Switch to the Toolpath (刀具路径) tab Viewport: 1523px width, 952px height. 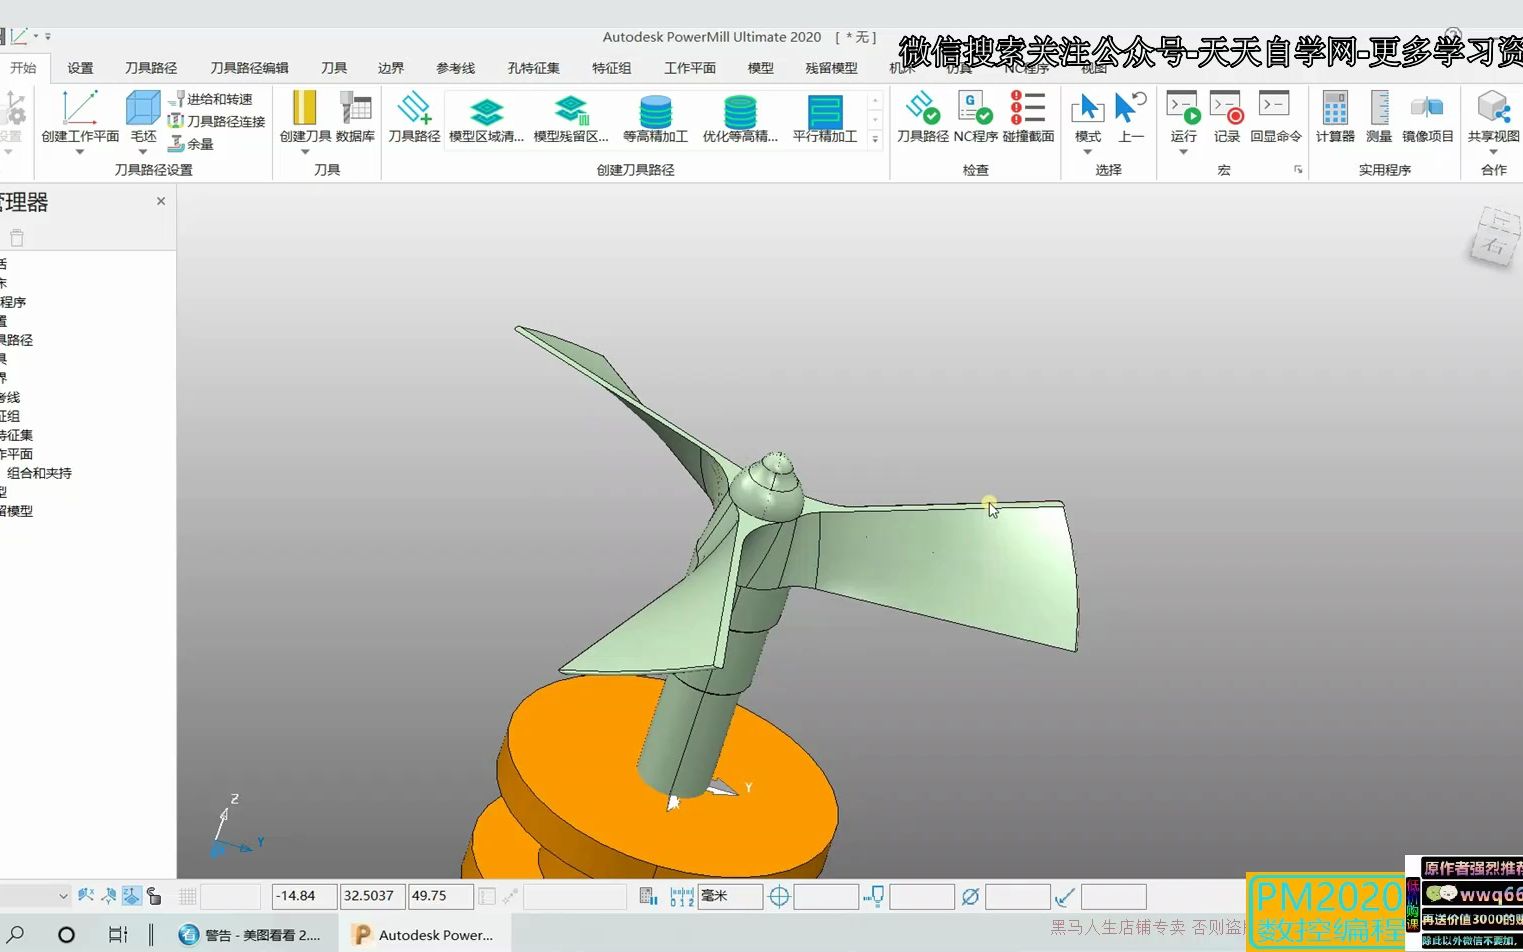coord(151,68)
